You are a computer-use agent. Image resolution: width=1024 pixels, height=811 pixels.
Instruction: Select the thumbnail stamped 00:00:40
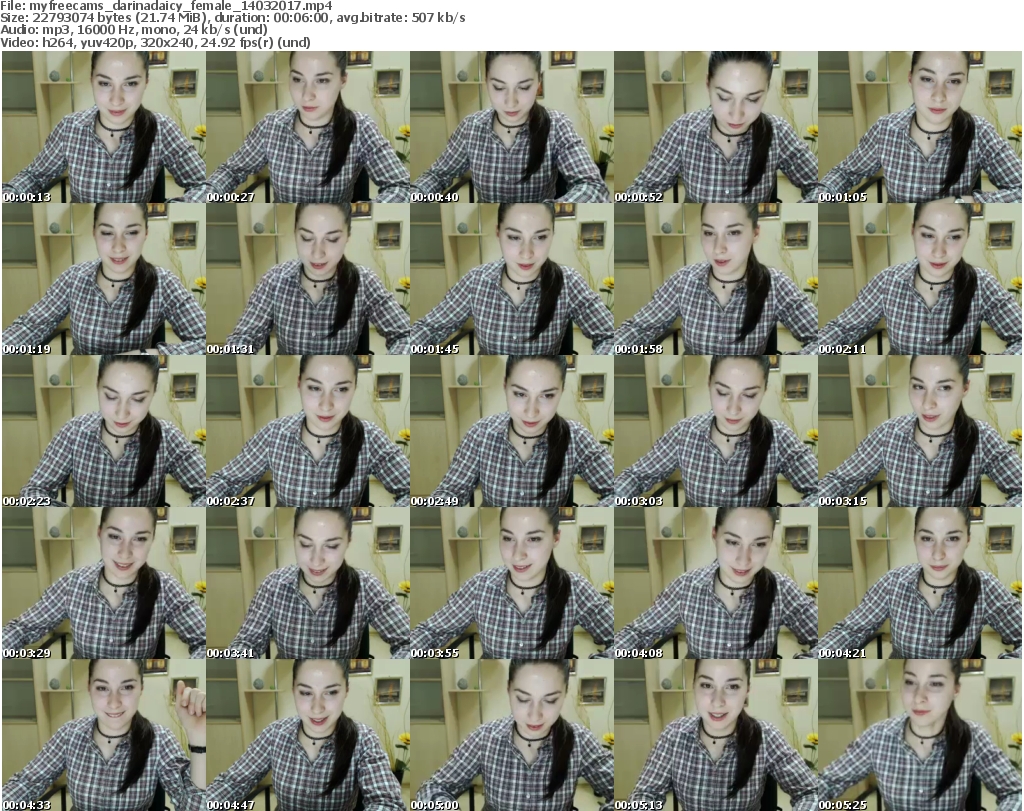512,127
